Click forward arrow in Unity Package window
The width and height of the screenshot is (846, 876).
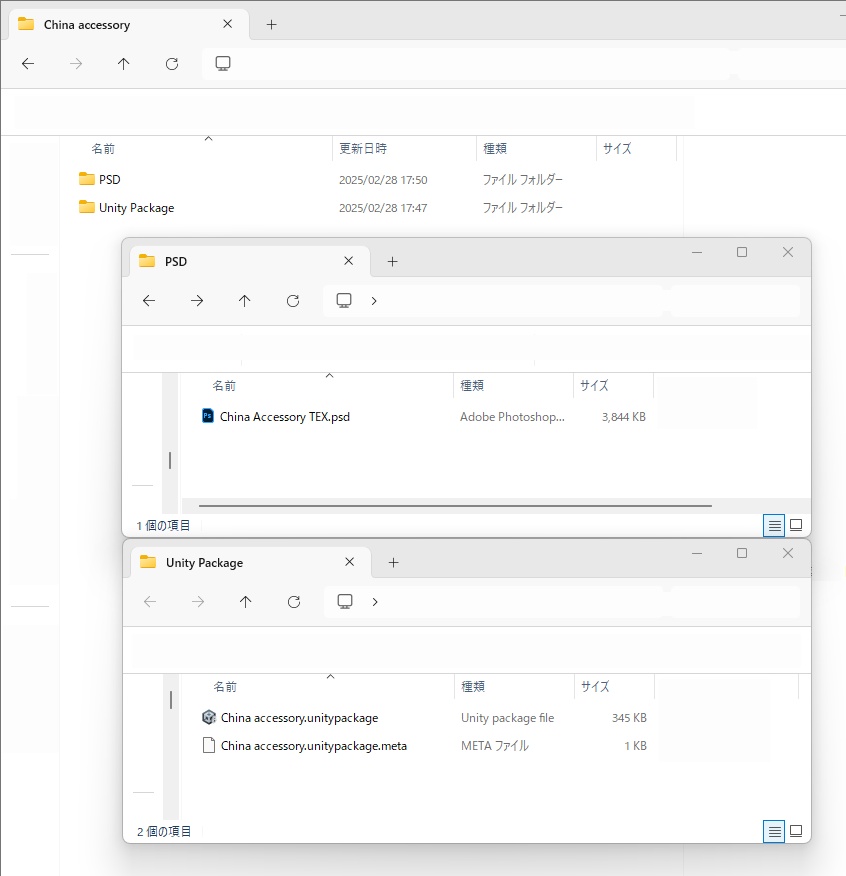click(x=198, y=602)
